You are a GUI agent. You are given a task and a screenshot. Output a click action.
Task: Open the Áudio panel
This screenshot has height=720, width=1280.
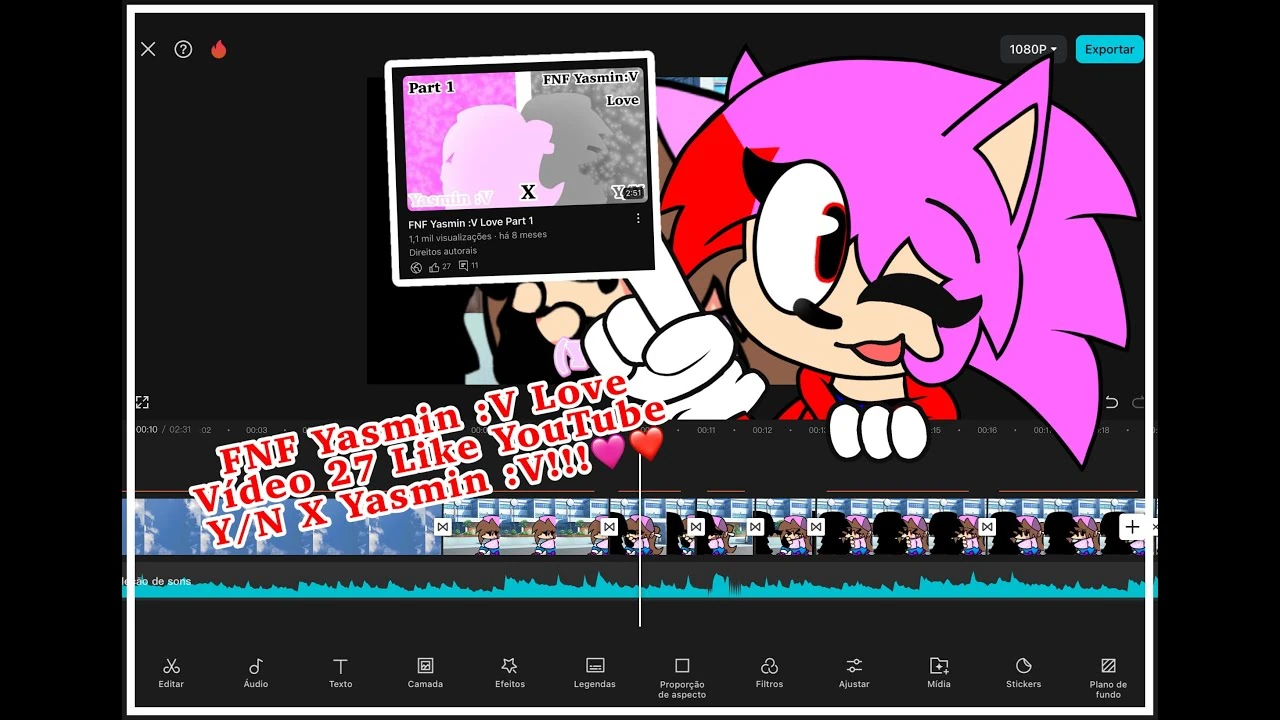coord(255,672)
